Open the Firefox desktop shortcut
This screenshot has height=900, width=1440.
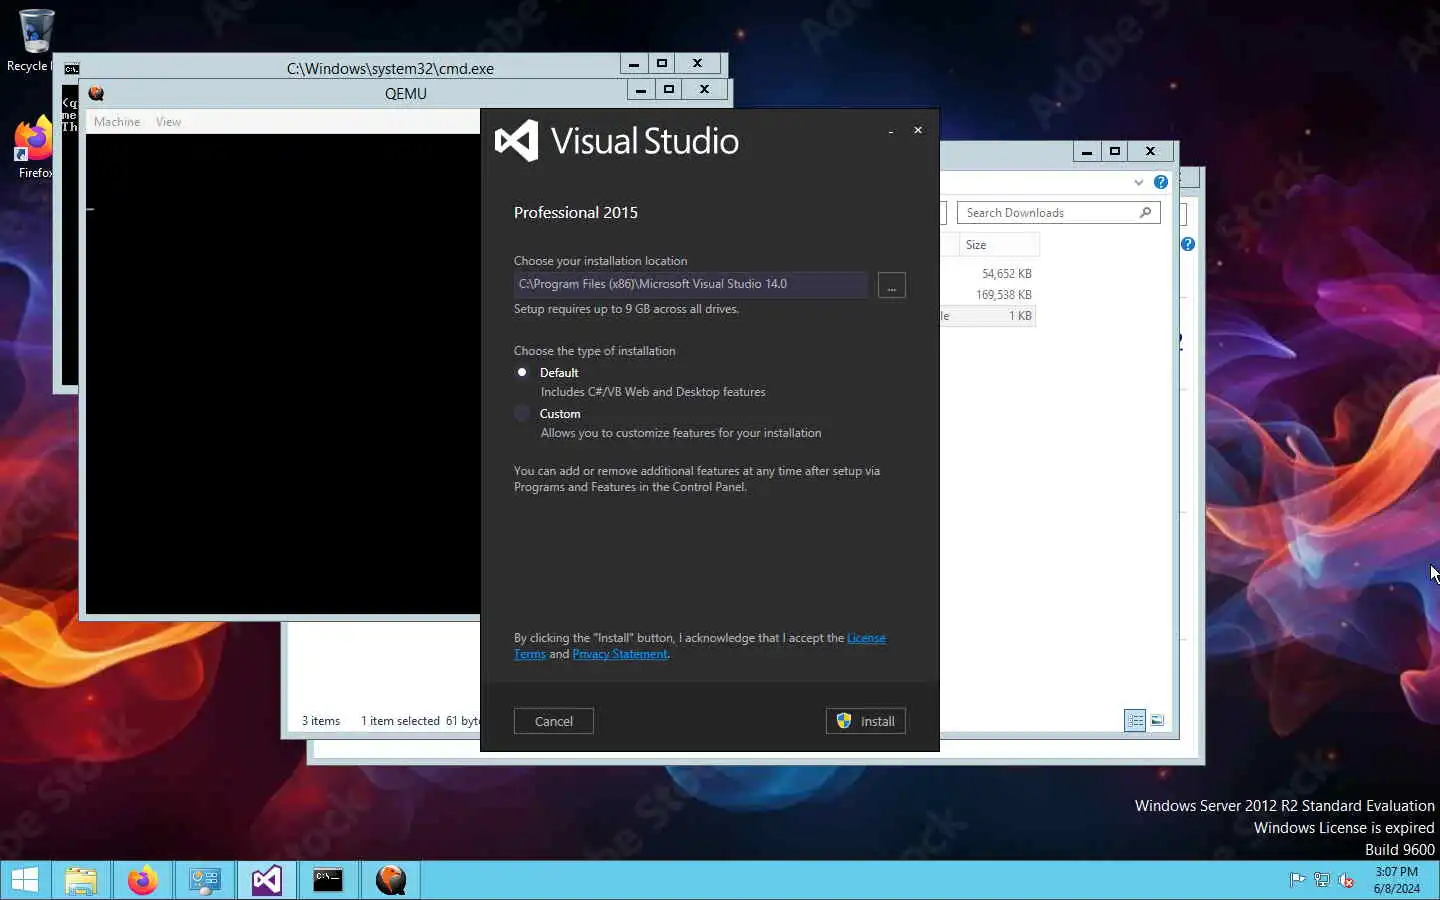click(x=35, y=148)
